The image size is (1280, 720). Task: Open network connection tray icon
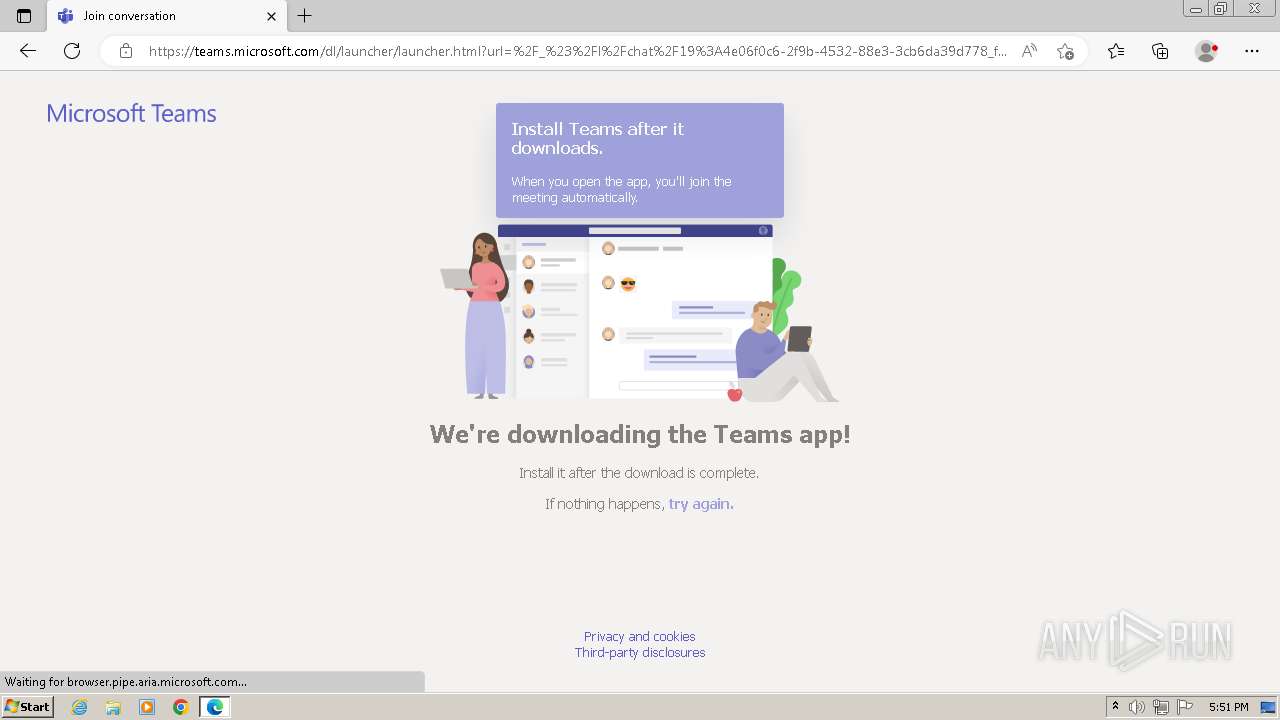(x=1161, y=707)
